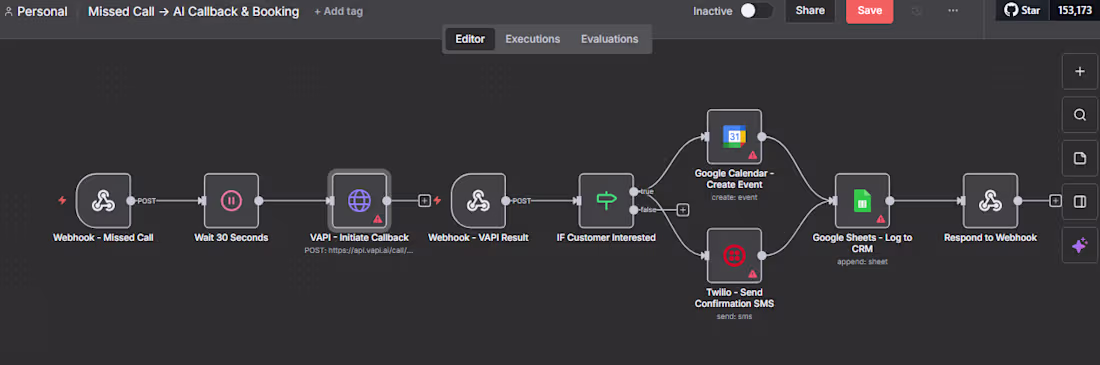This screenshot has height=365, width=1100.
Task: Click the plus connector after VAPI - Initiate Callback
Action: pyautogui.click(x=424, y=201)
